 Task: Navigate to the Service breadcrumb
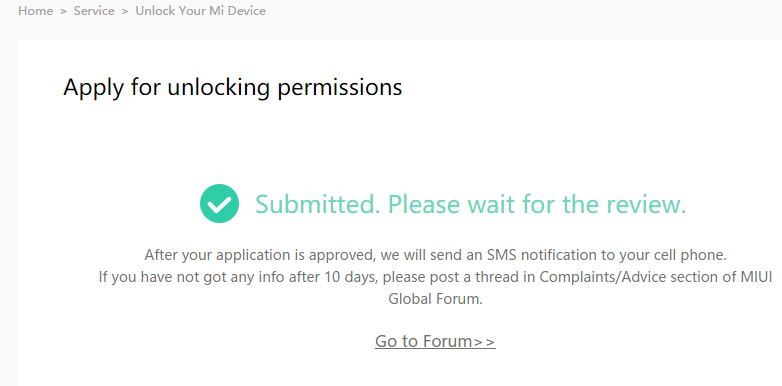[94, 10]
